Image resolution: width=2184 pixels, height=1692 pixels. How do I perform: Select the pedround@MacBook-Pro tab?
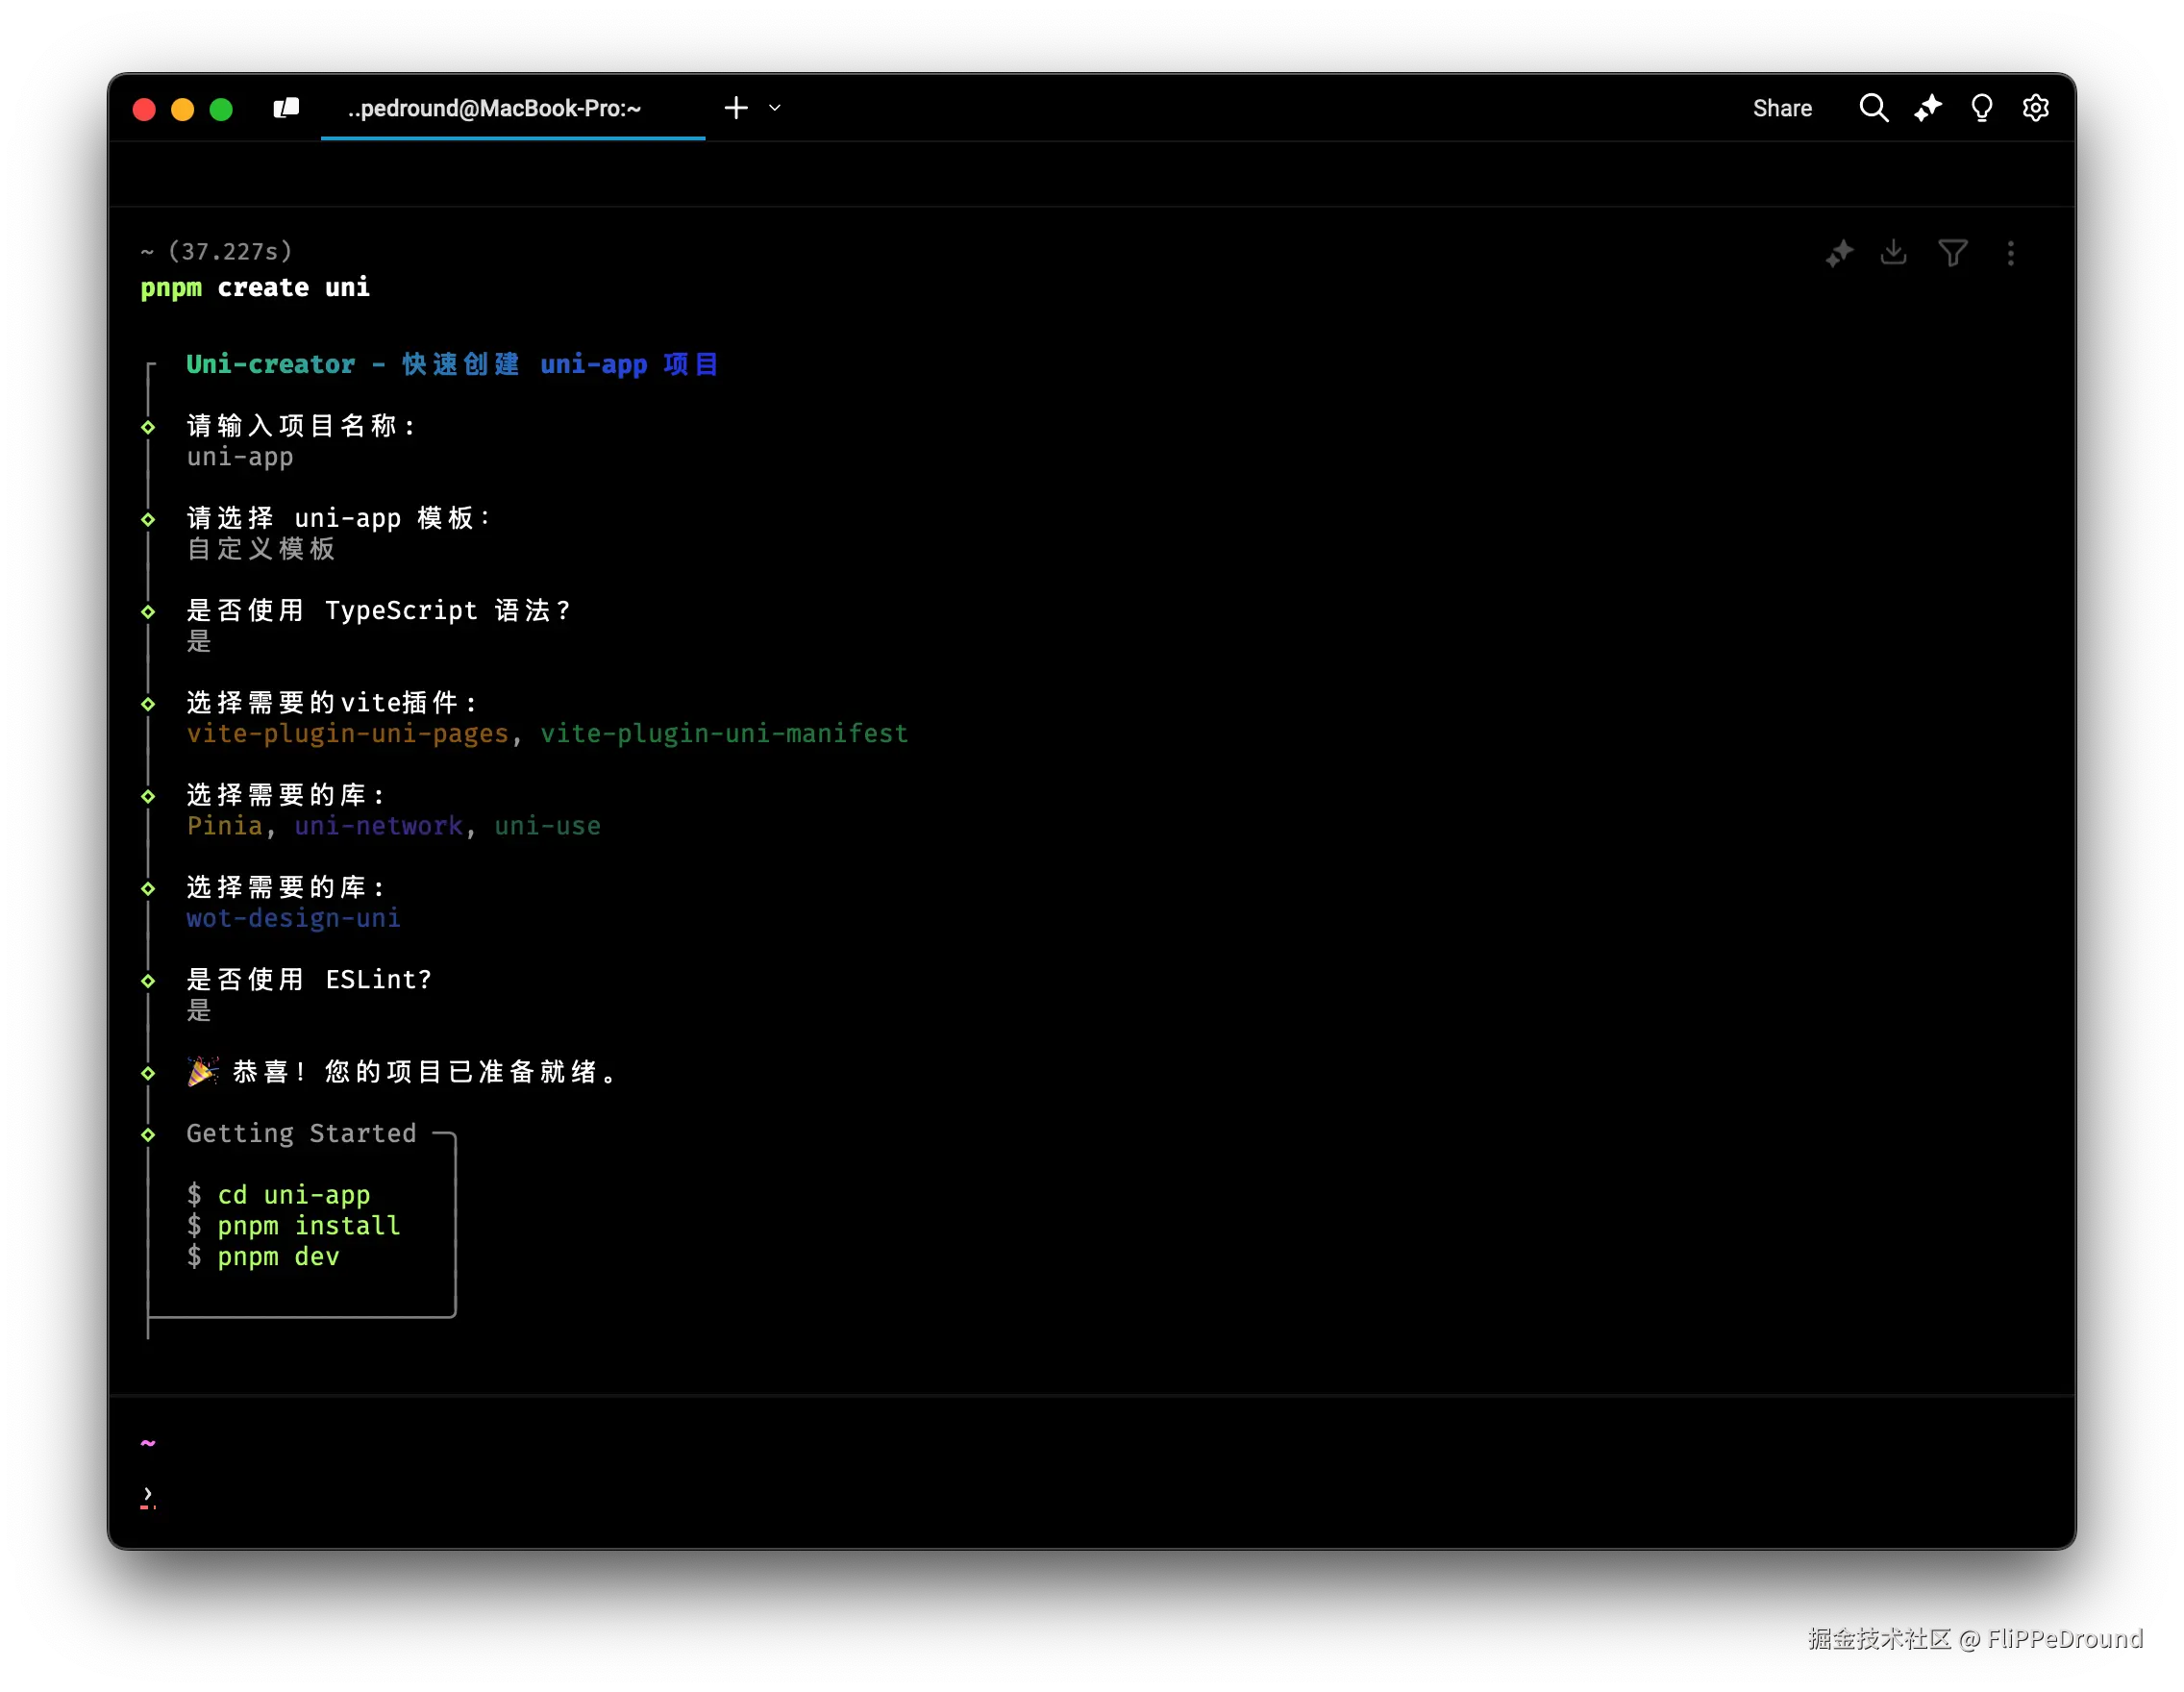tap(495, 108)
